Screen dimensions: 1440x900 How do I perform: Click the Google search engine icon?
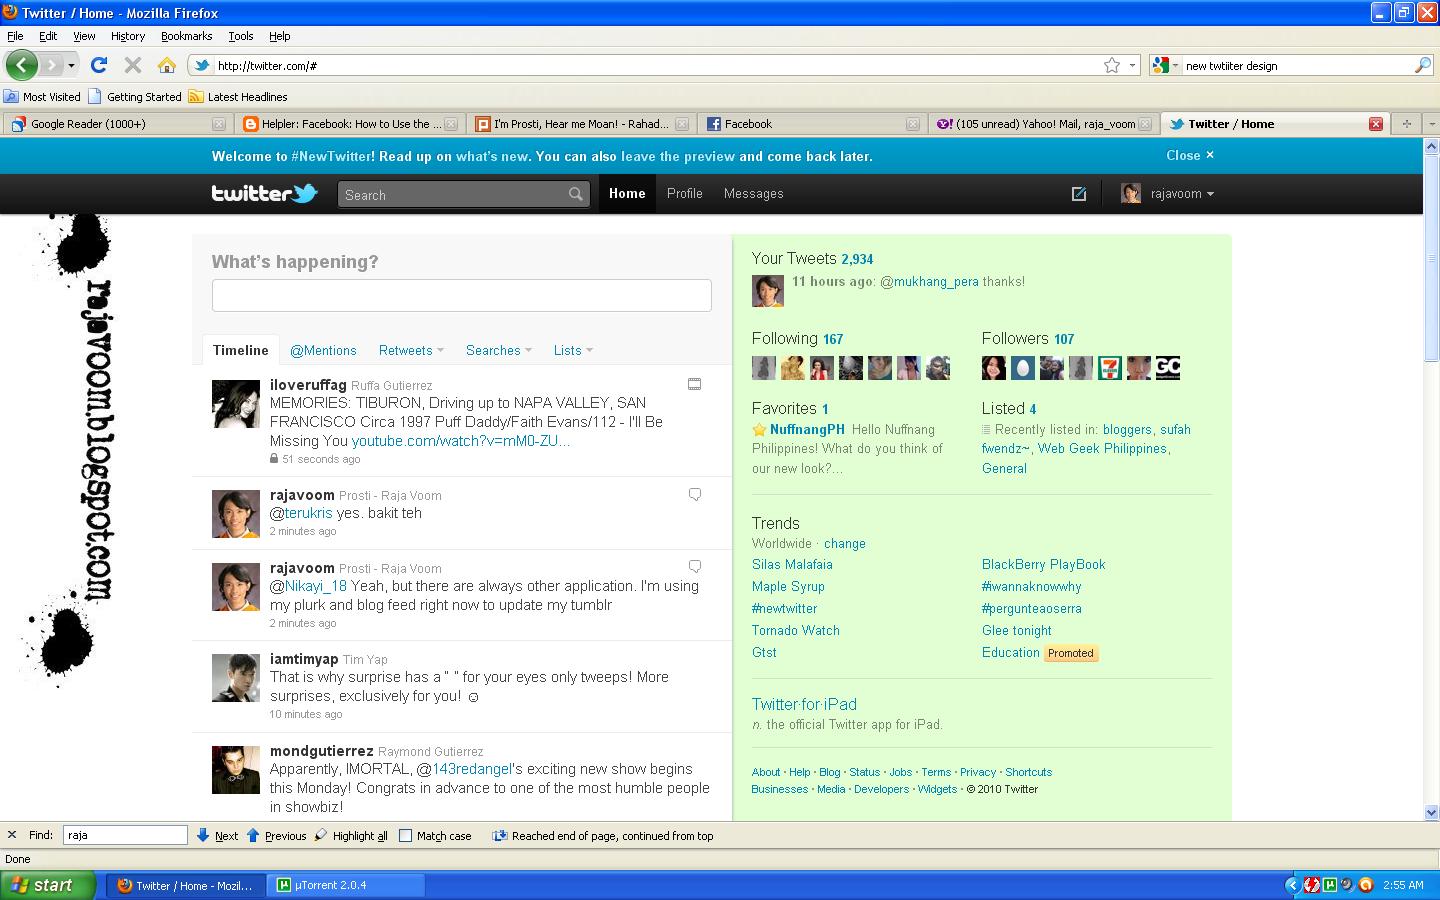coord(1160,65)
